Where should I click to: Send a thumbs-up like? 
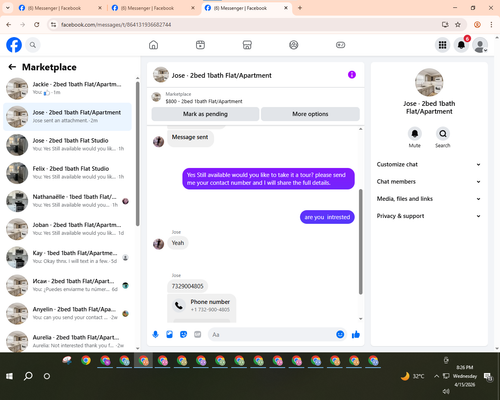356,334
